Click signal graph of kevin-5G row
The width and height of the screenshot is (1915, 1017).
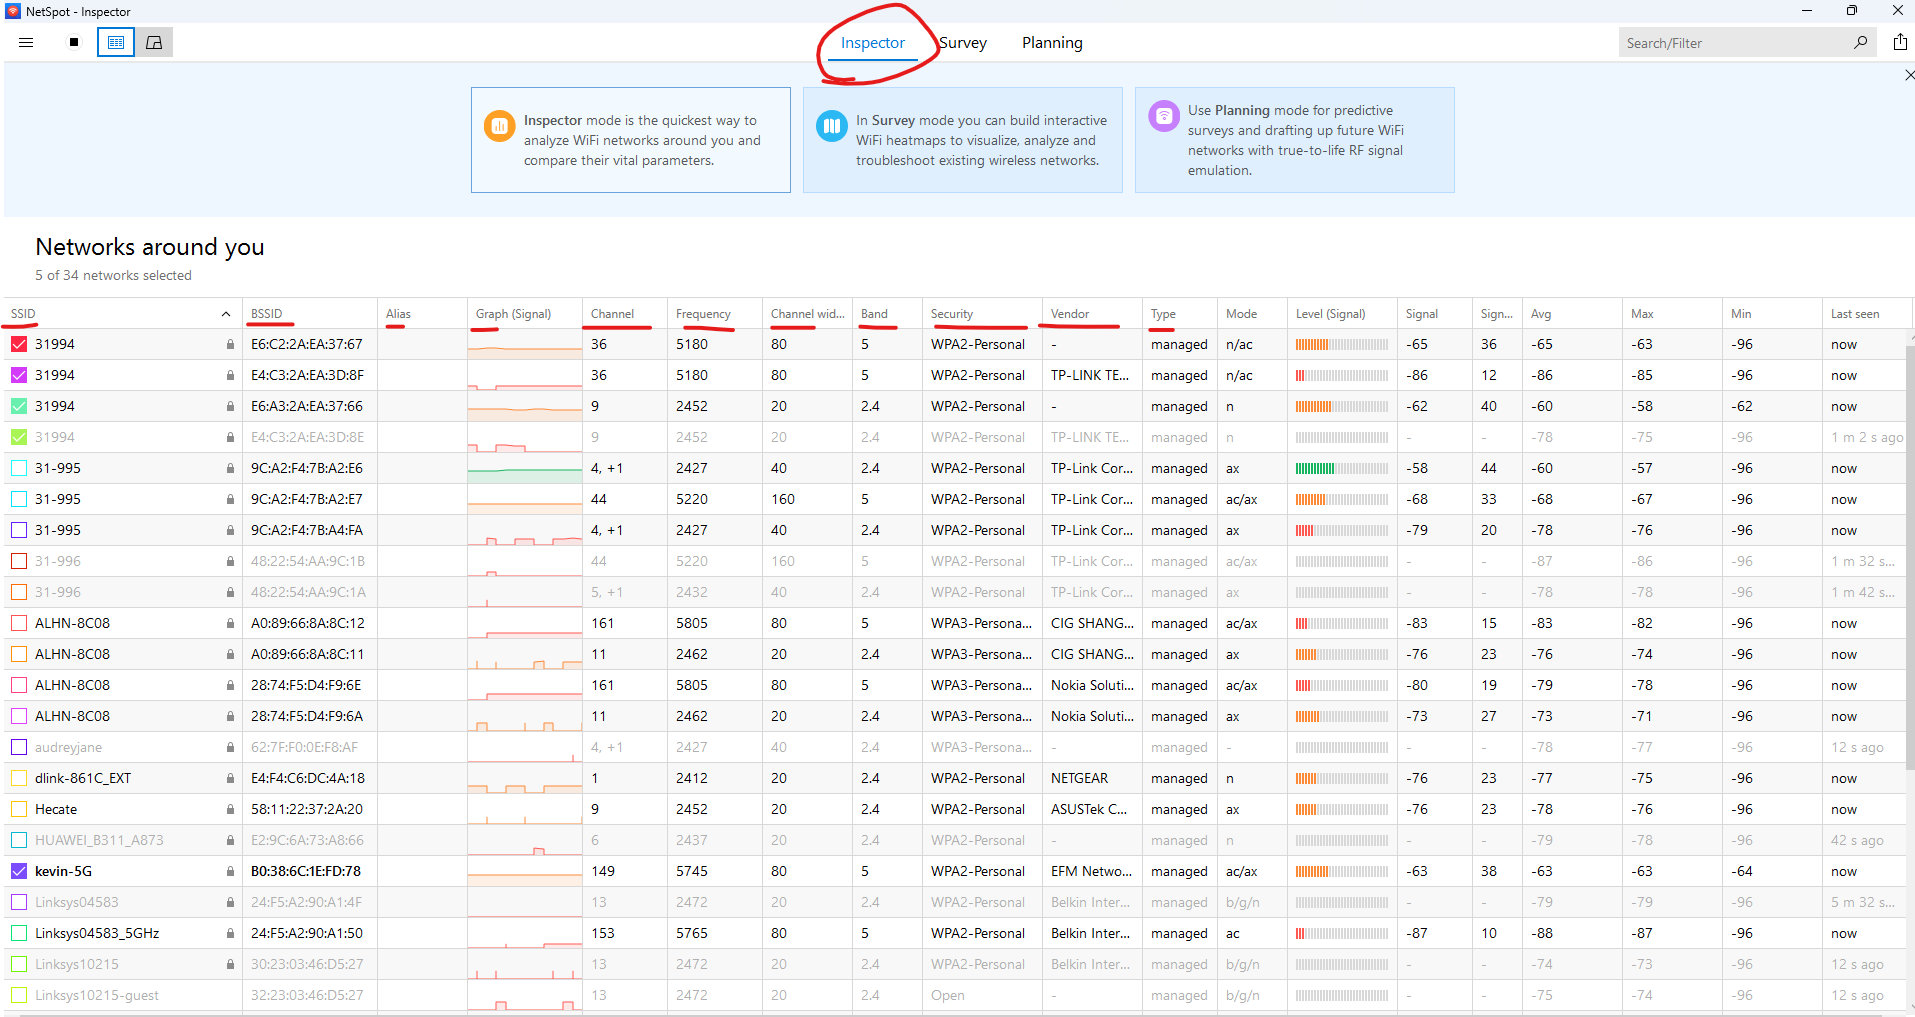pos(525,871)
